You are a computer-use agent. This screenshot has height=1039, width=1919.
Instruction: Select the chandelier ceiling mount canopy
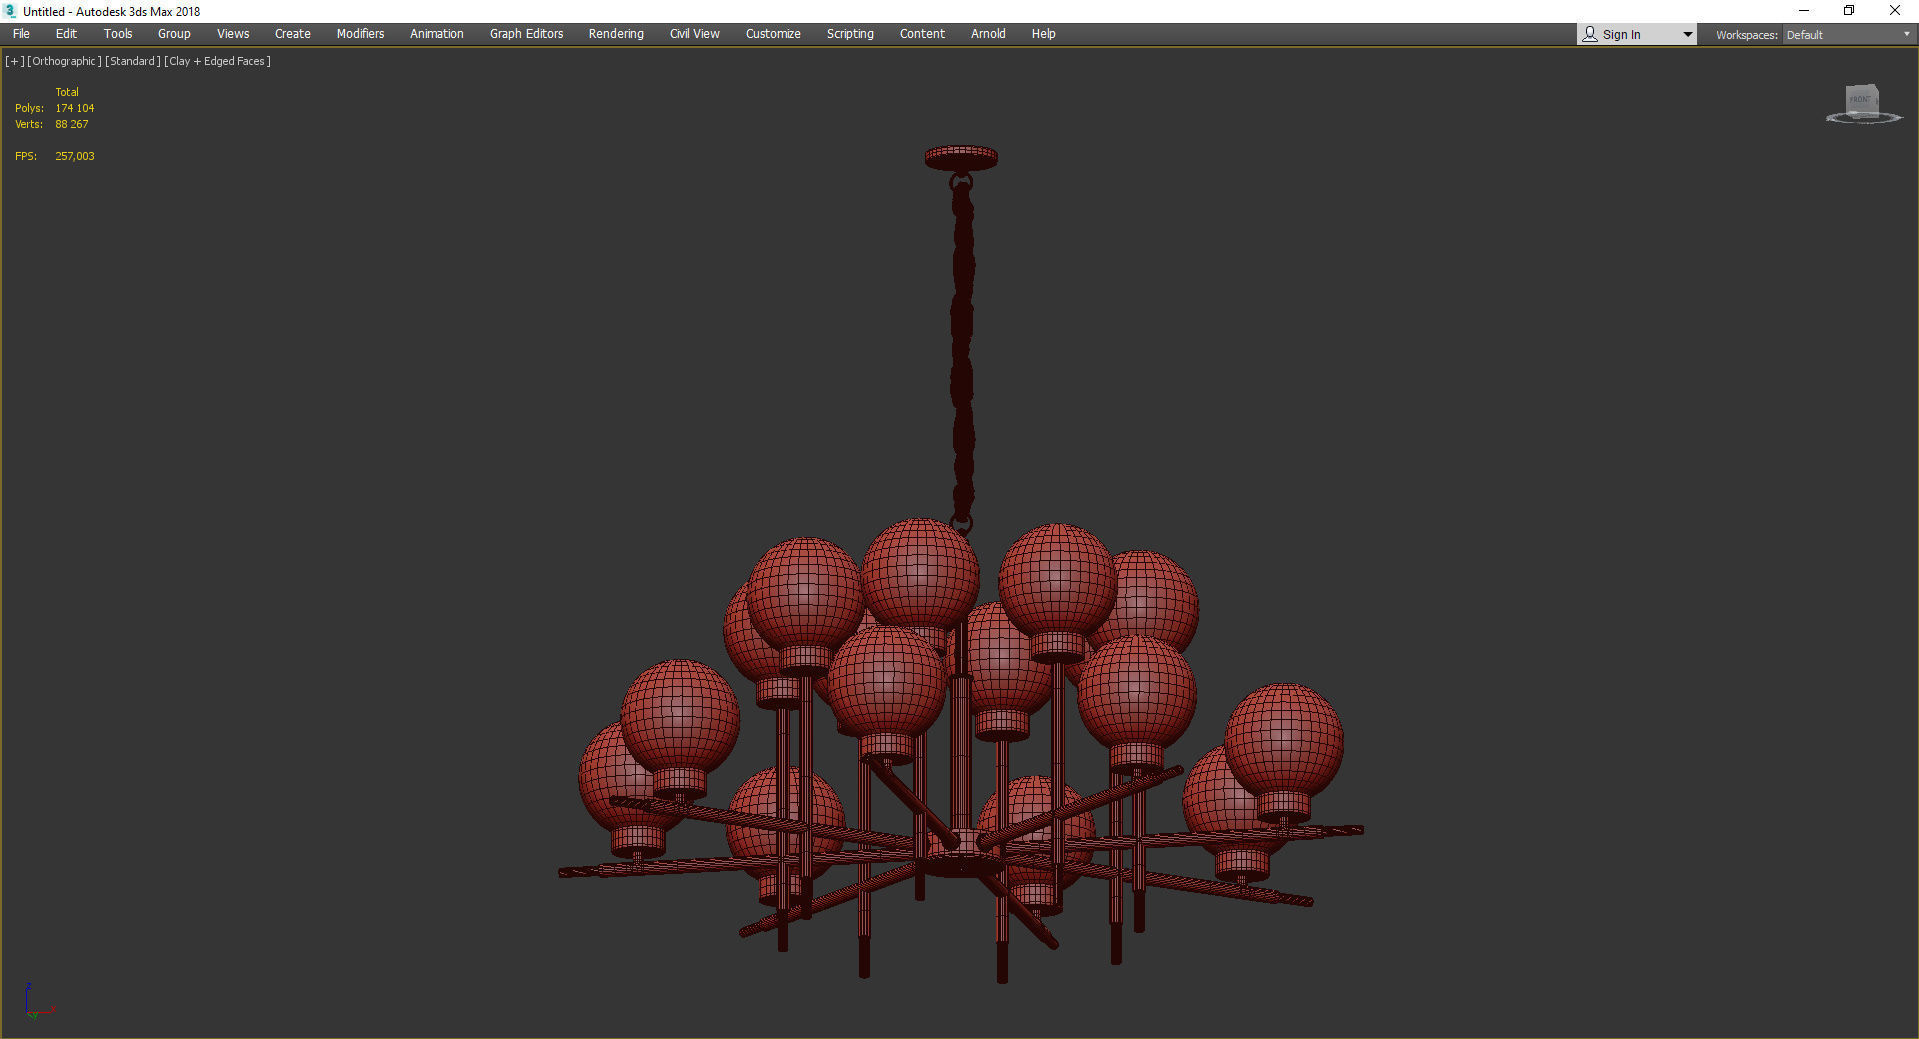tap(961, 157)
